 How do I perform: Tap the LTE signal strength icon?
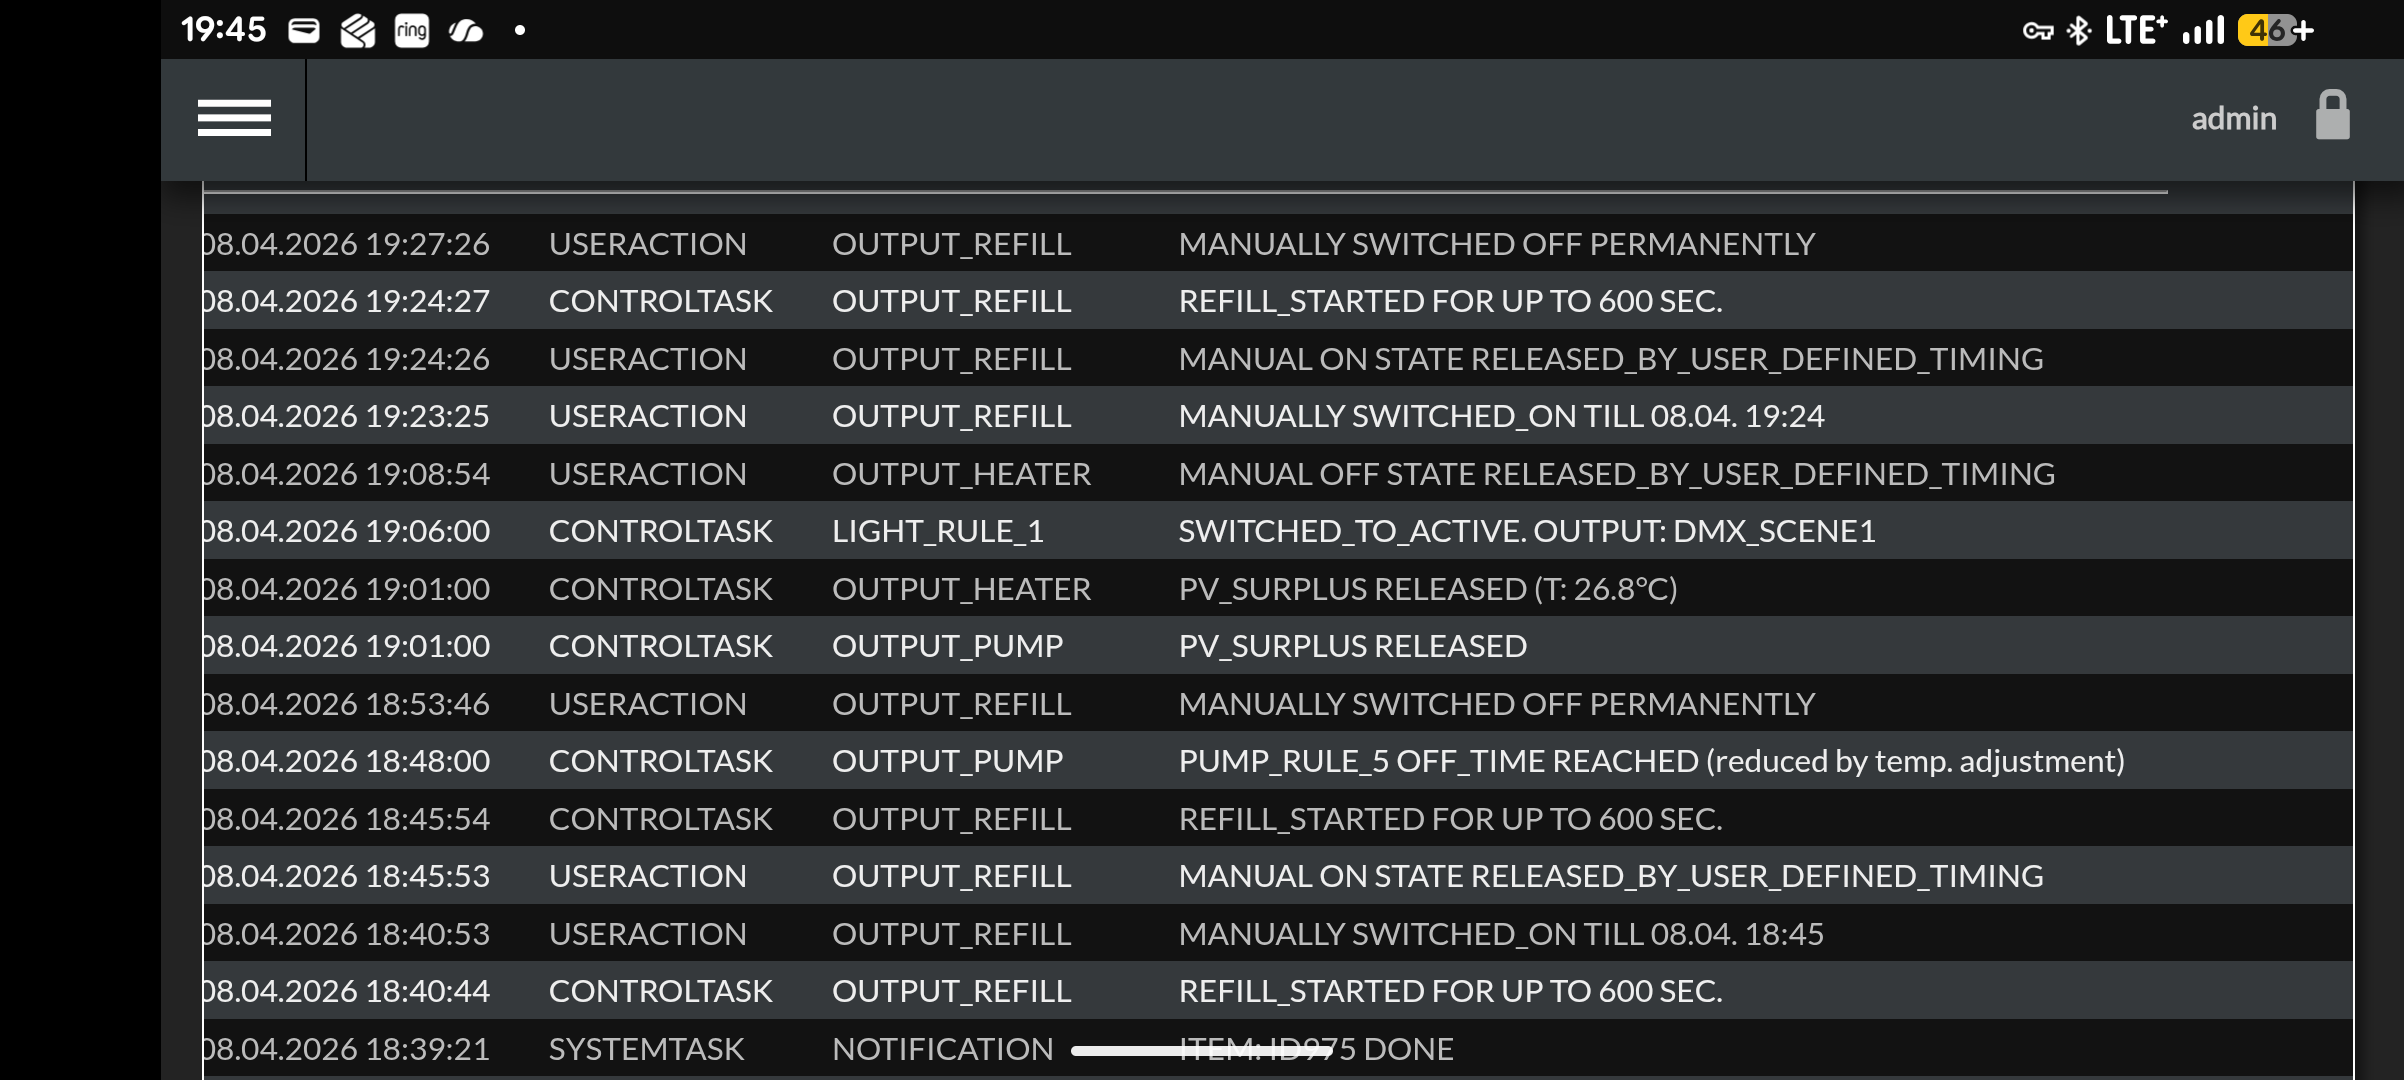2203,31
